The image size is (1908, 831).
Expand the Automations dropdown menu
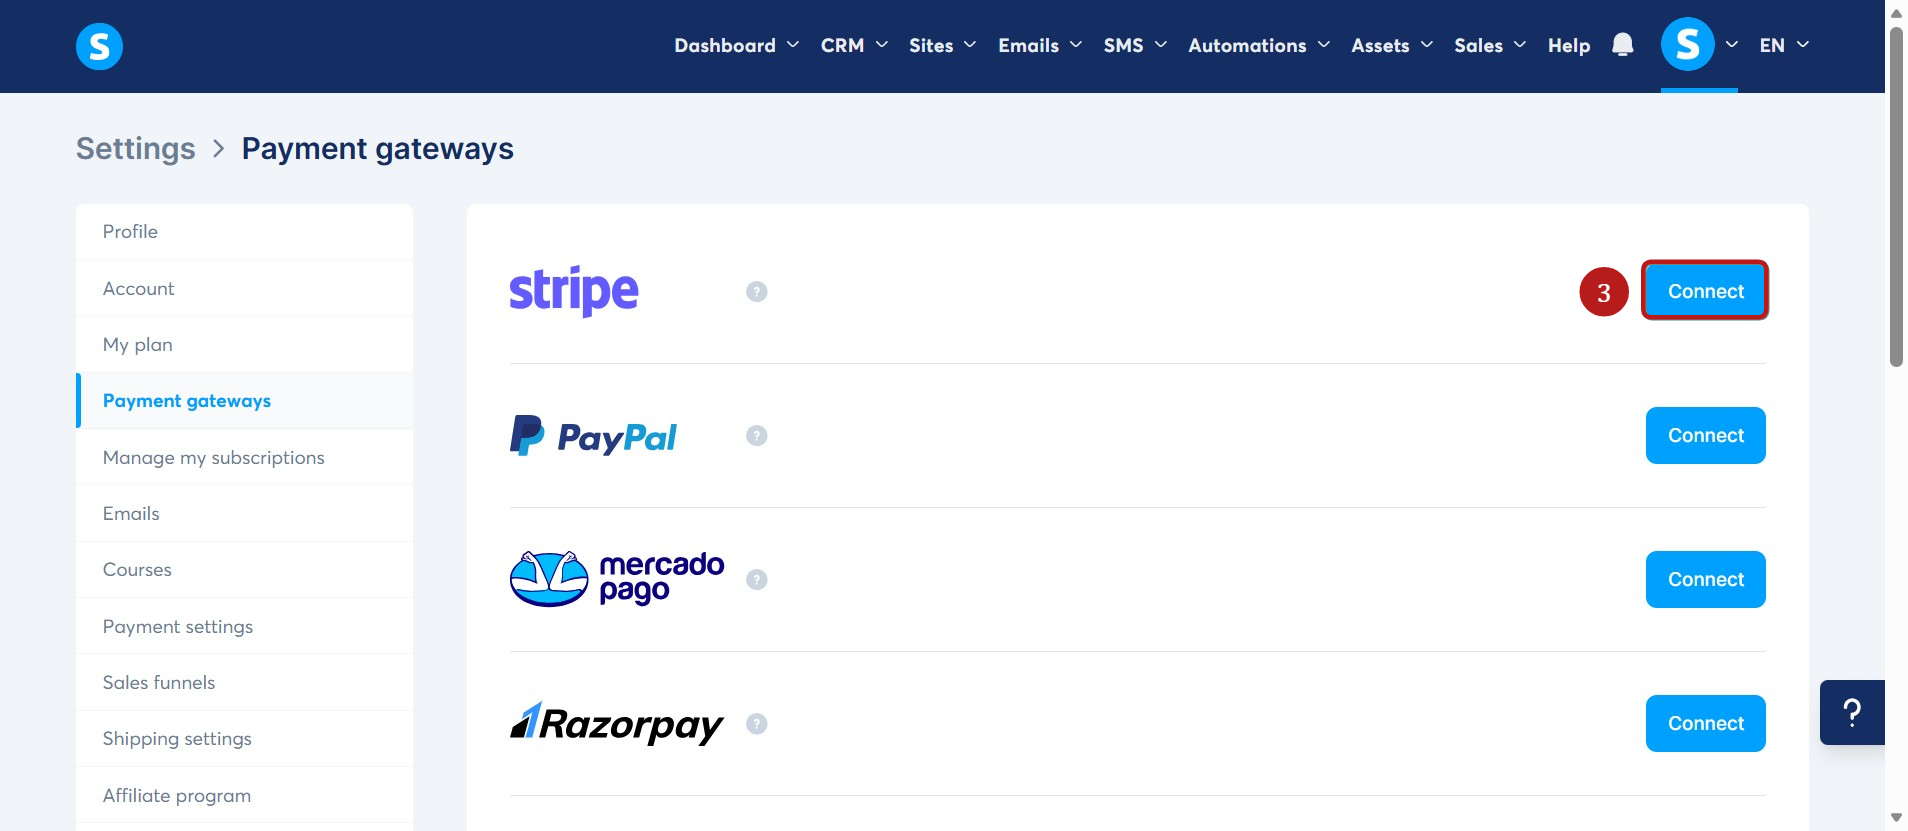(1259, 45)
